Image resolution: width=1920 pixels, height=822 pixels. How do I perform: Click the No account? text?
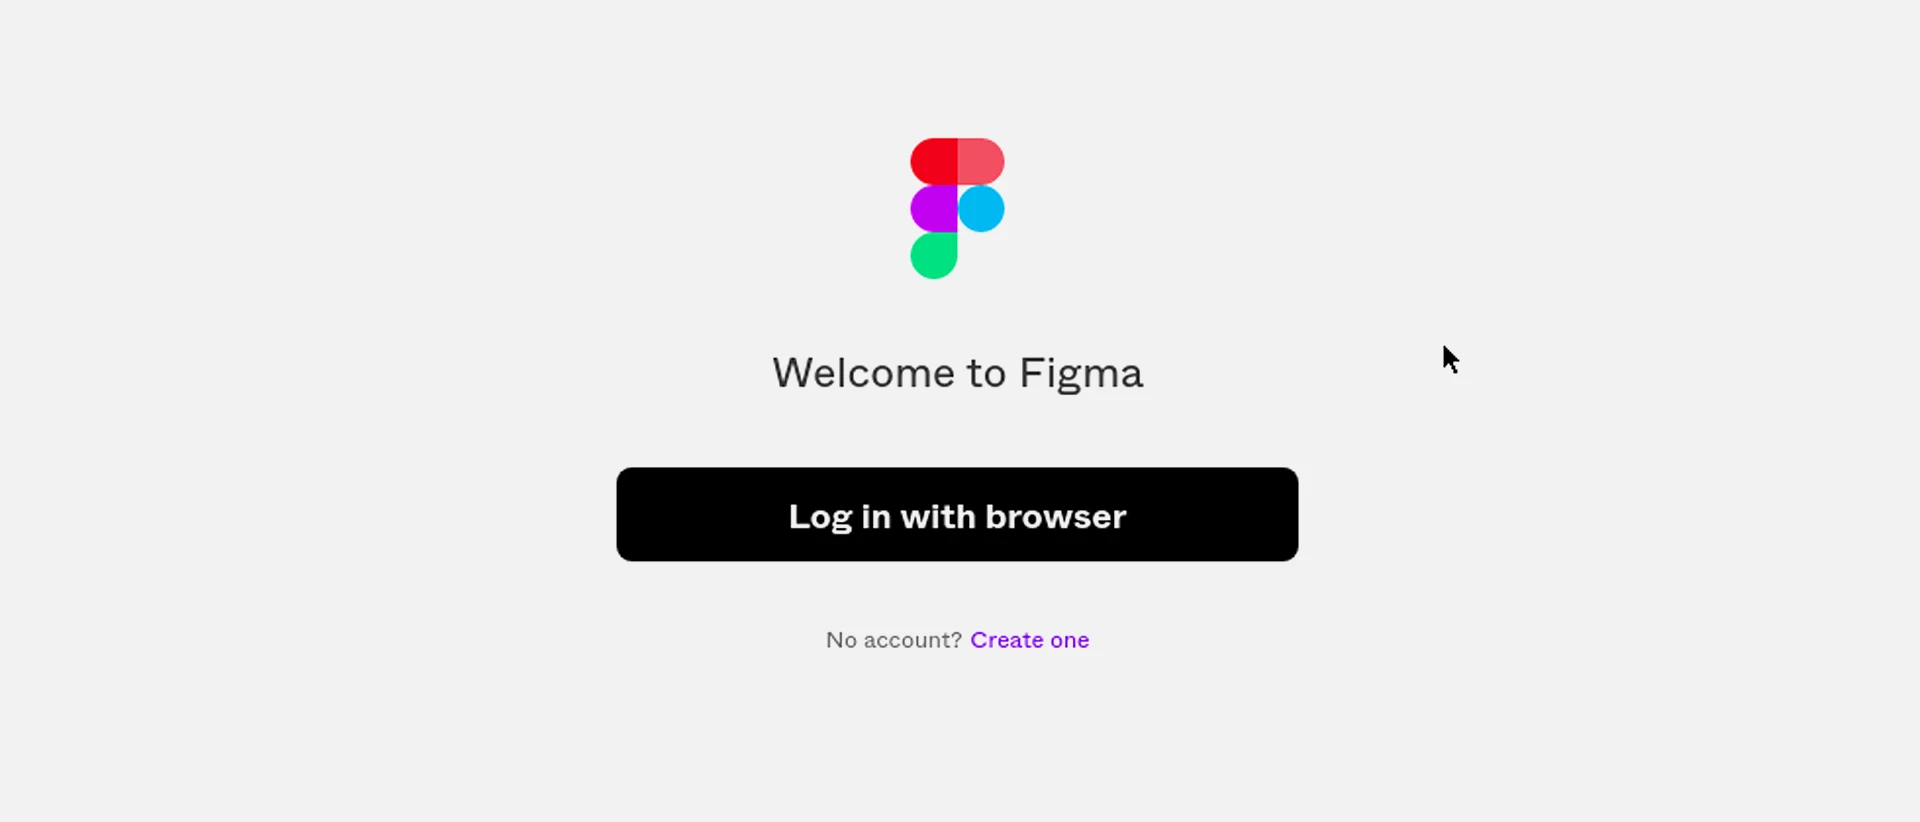click(x=893, y=640)
